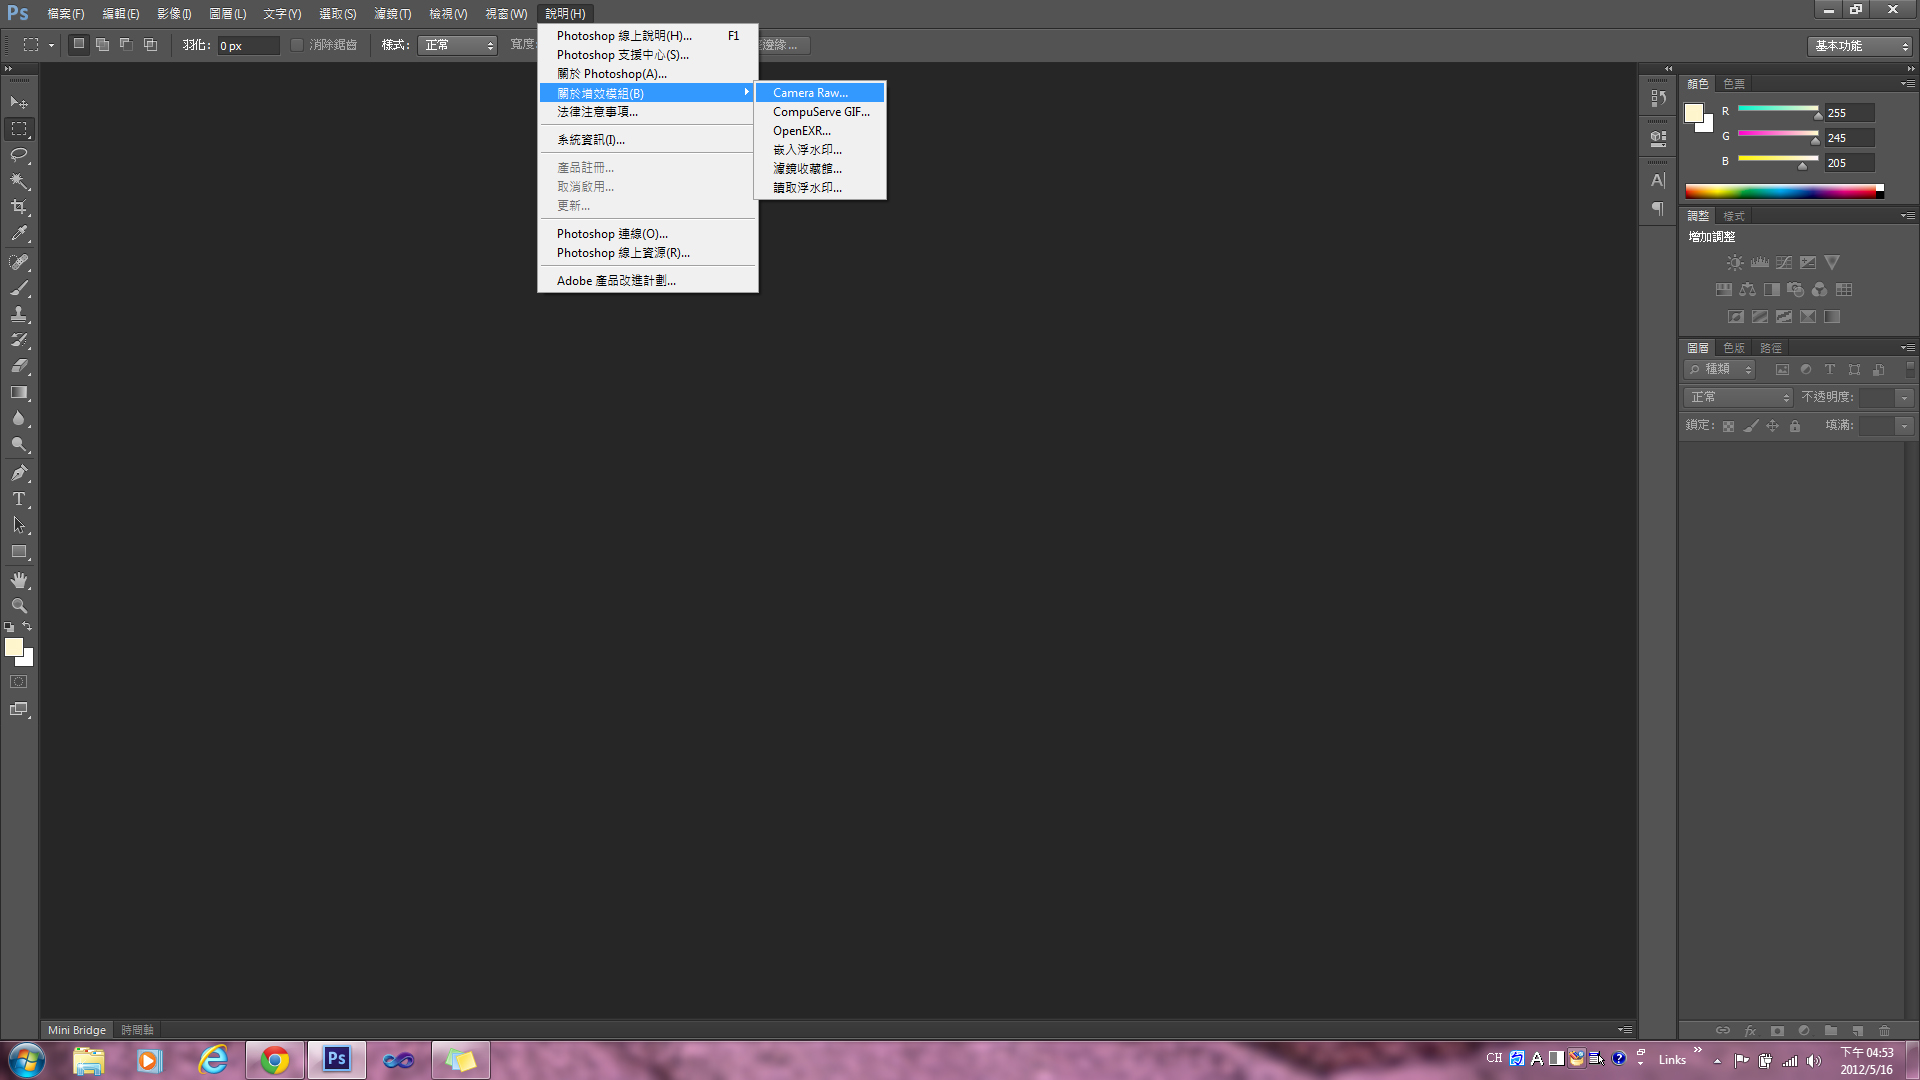The image size is (1920, 1080).
Task: Select the Healing Brush tool
Action: pyautogui.click(x=19, y=262)
